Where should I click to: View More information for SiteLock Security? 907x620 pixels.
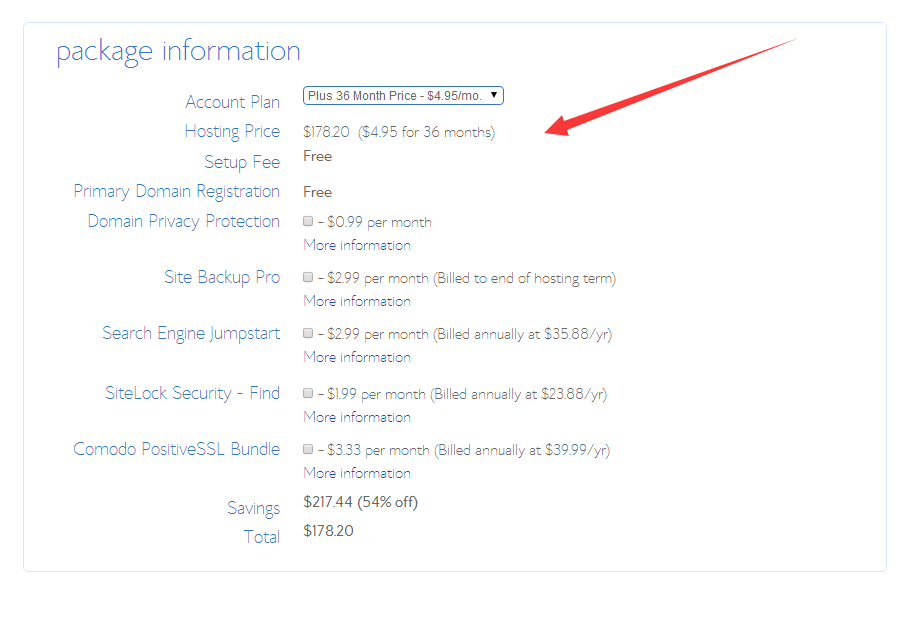click(356, 416)
